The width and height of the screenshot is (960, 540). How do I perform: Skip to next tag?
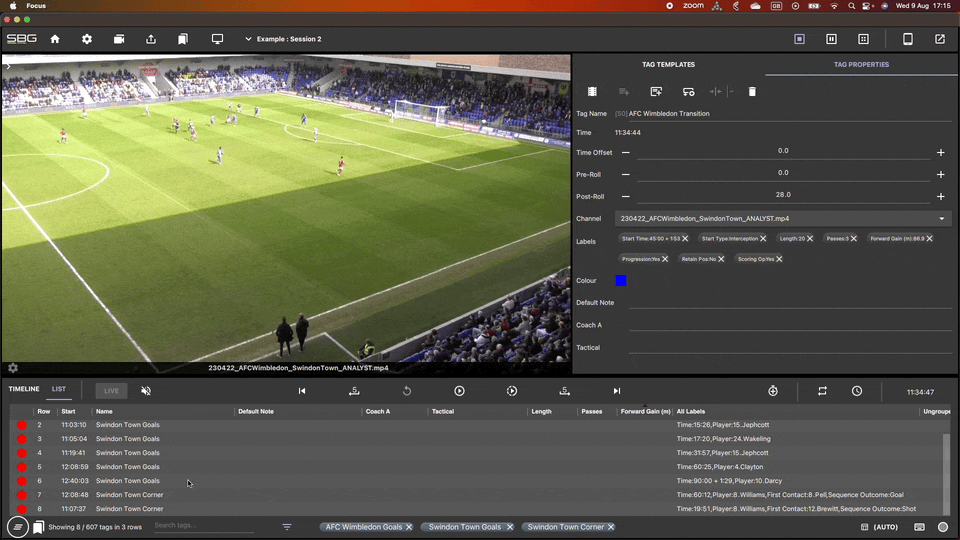[617, 391]
